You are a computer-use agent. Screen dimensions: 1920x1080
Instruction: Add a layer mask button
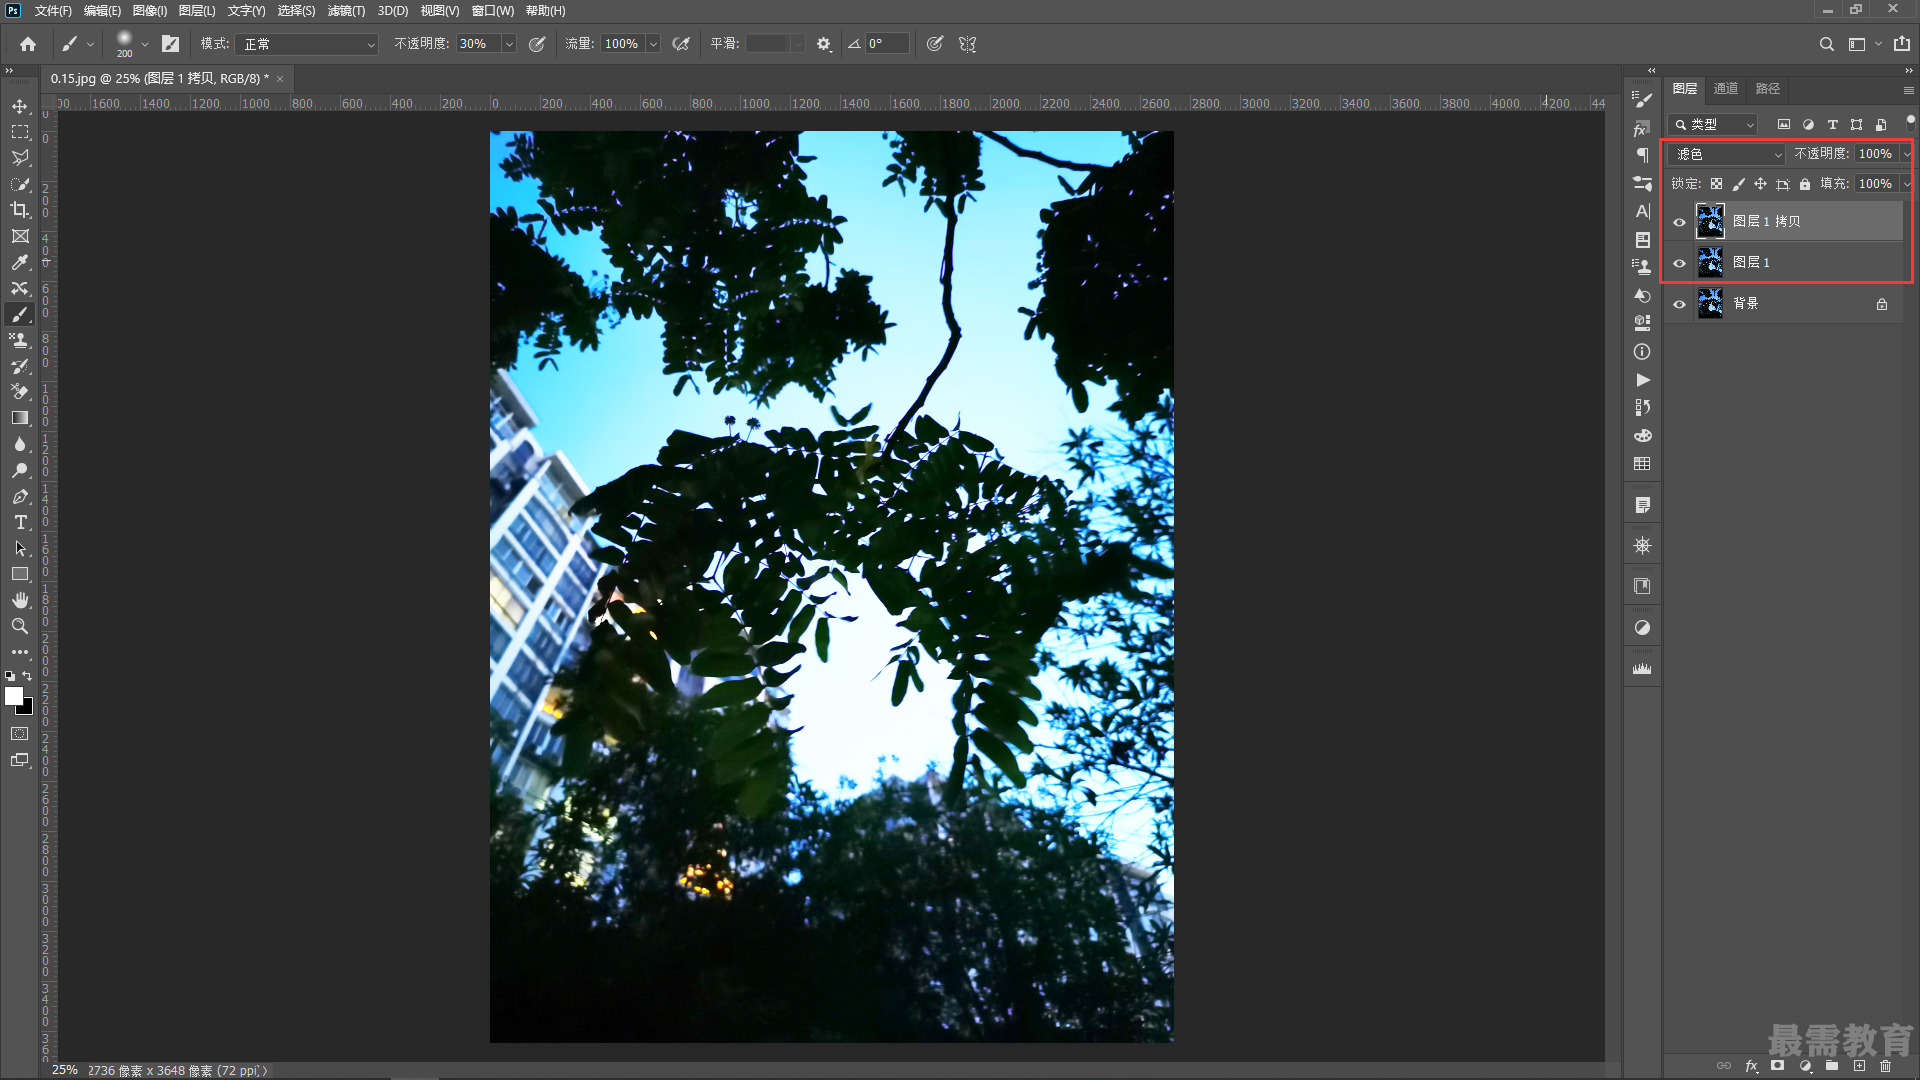tap(1777, 1066)
